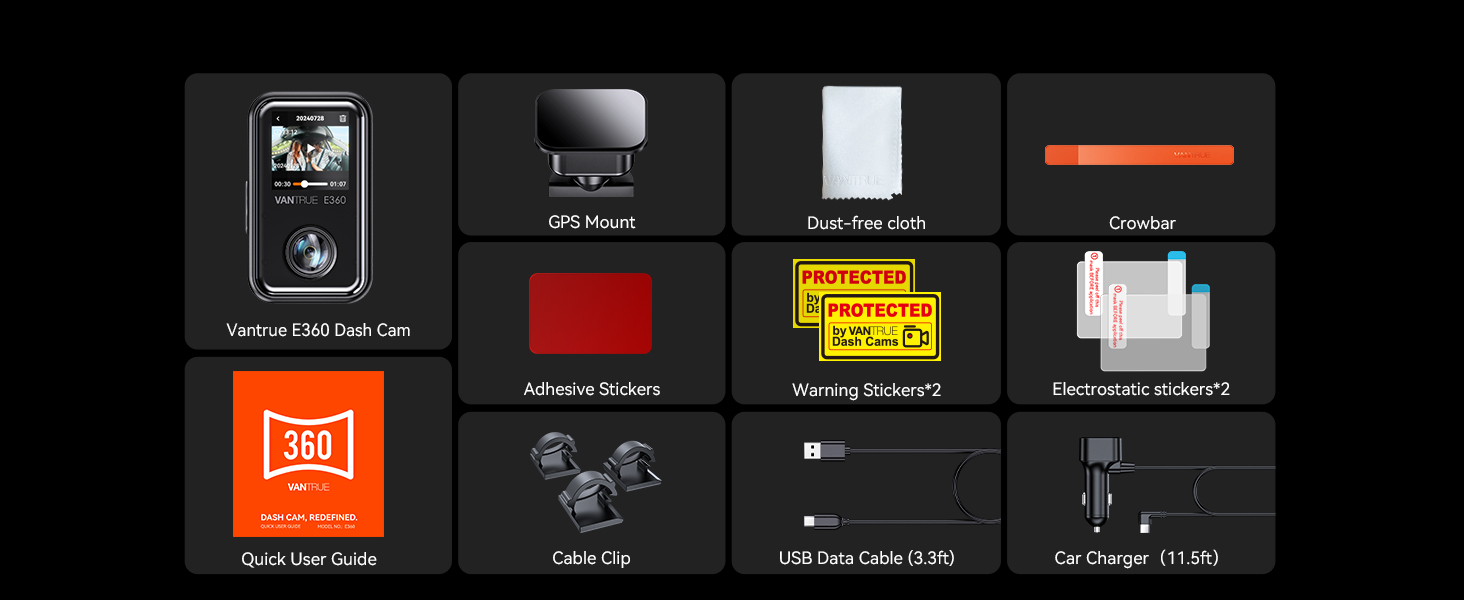Click the trash icon on dash cam screen
The image size is (1464, 600).
pos(343,118)
